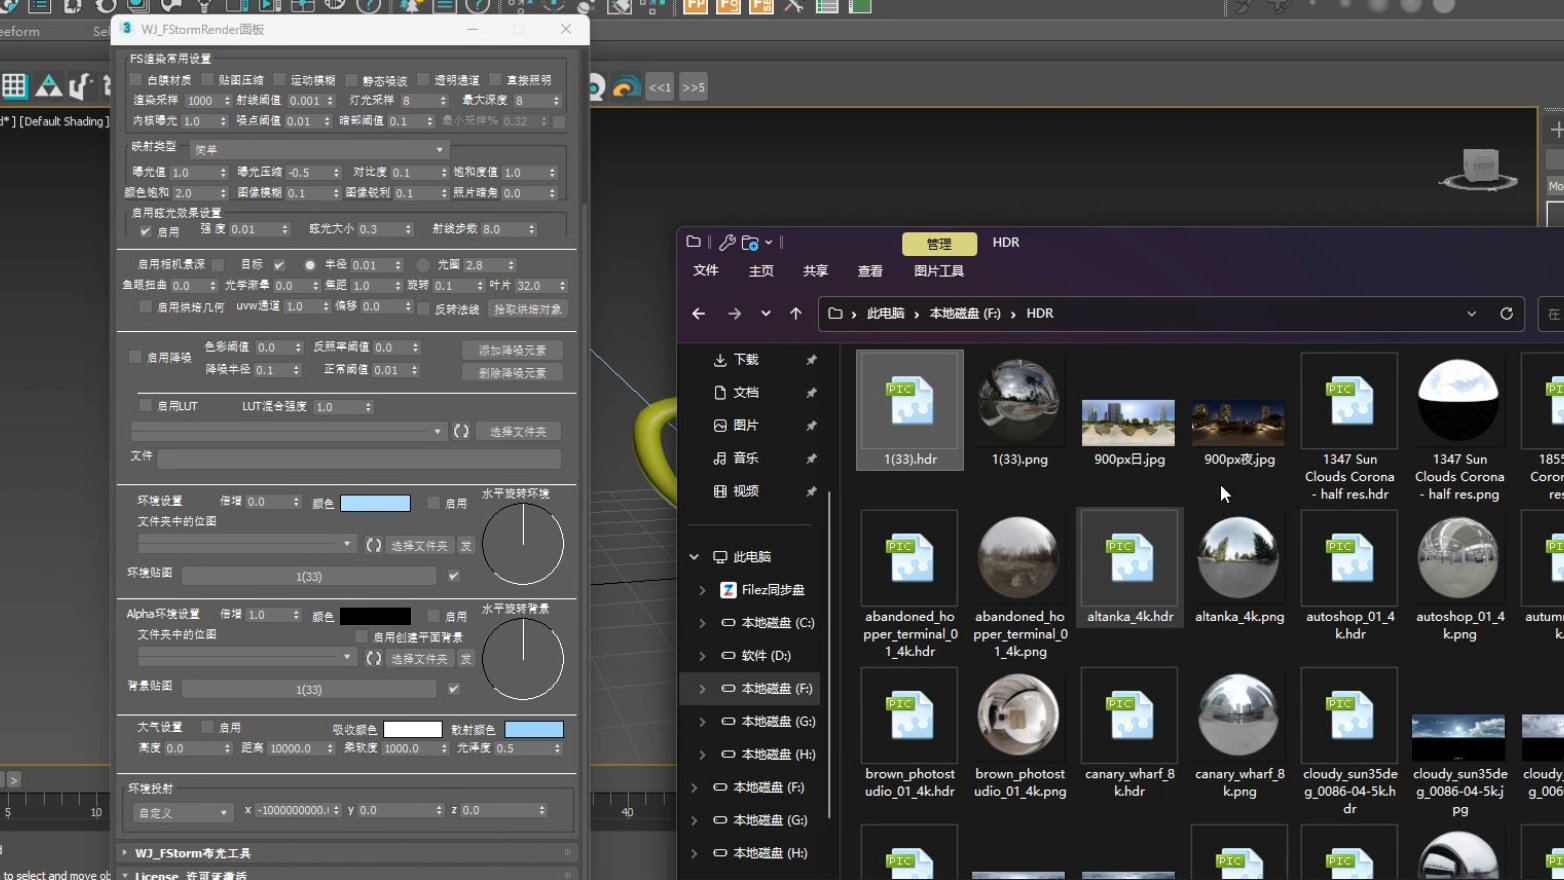
Task: Click the refresh icon in the environment folder row
Action: click(373, 545)
